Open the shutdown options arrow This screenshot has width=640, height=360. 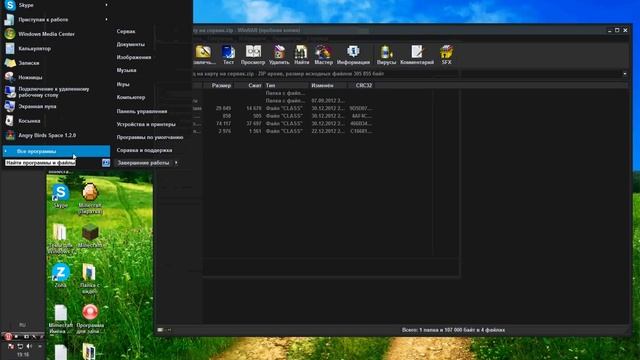(x=176, y=162)
